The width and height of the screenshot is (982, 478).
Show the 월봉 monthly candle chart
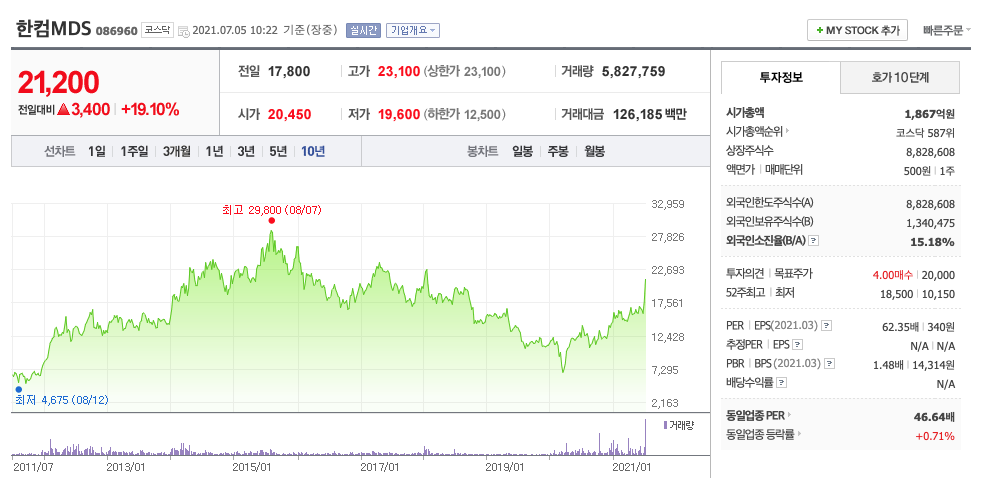594,151
